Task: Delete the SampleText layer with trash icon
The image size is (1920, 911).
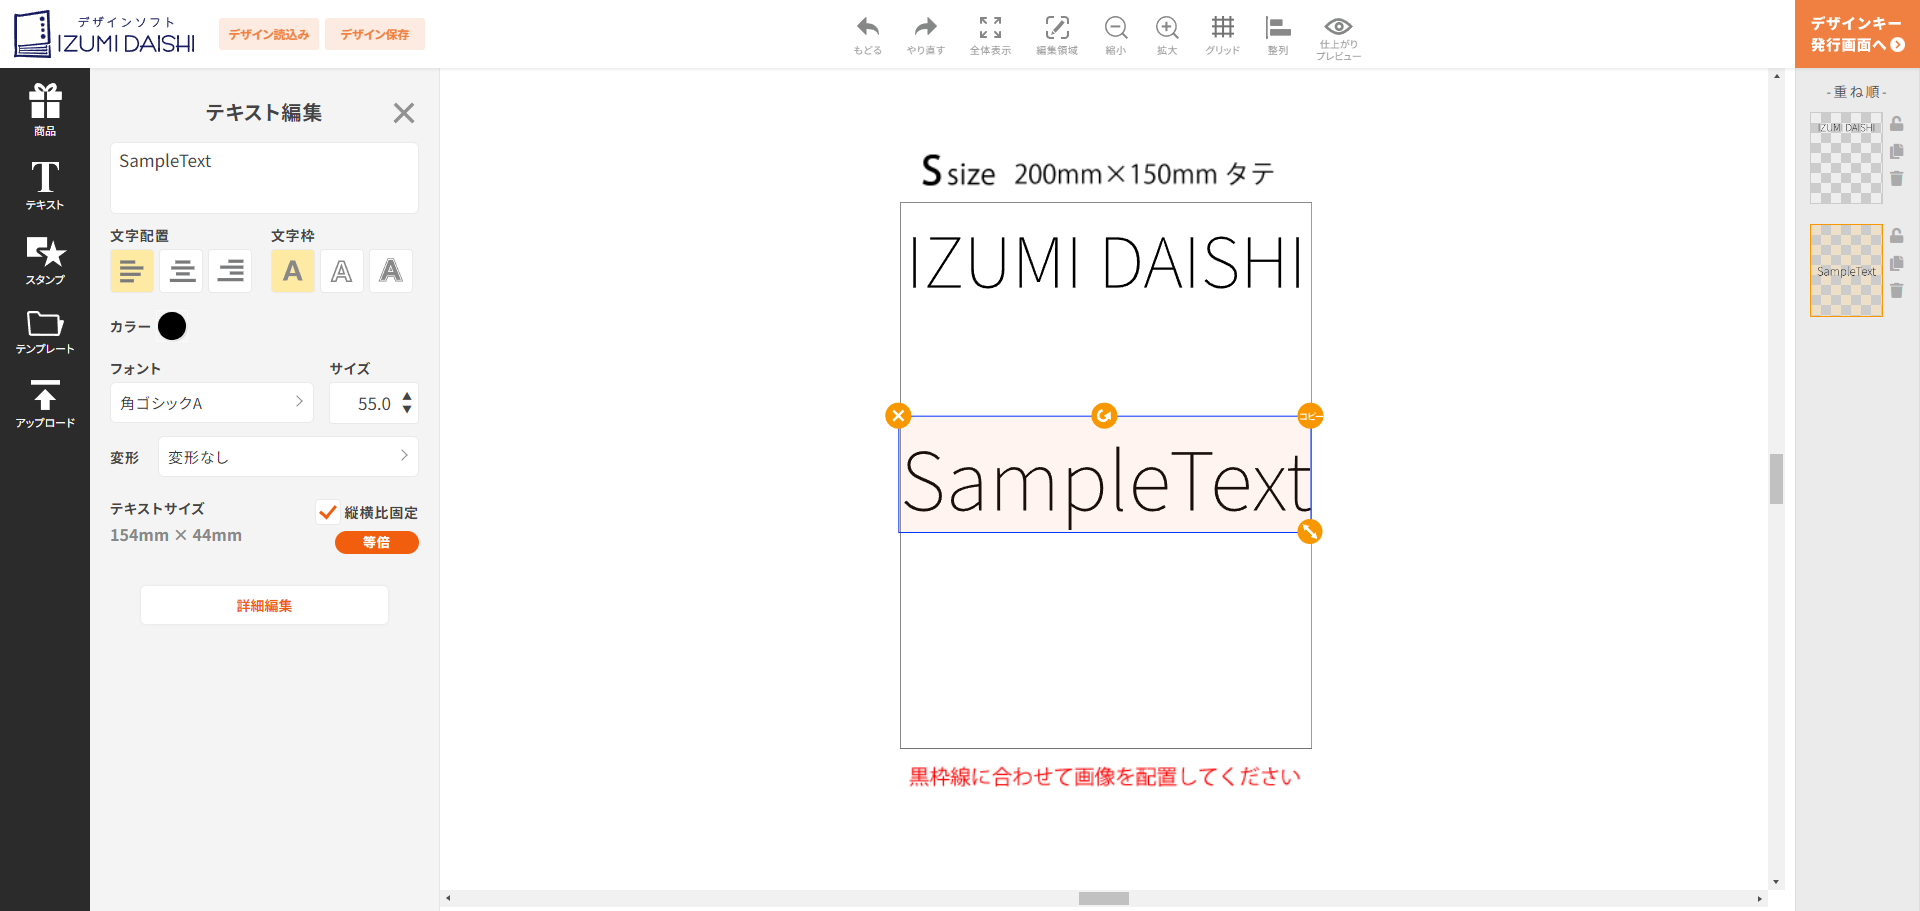Action: (1896, 291)
